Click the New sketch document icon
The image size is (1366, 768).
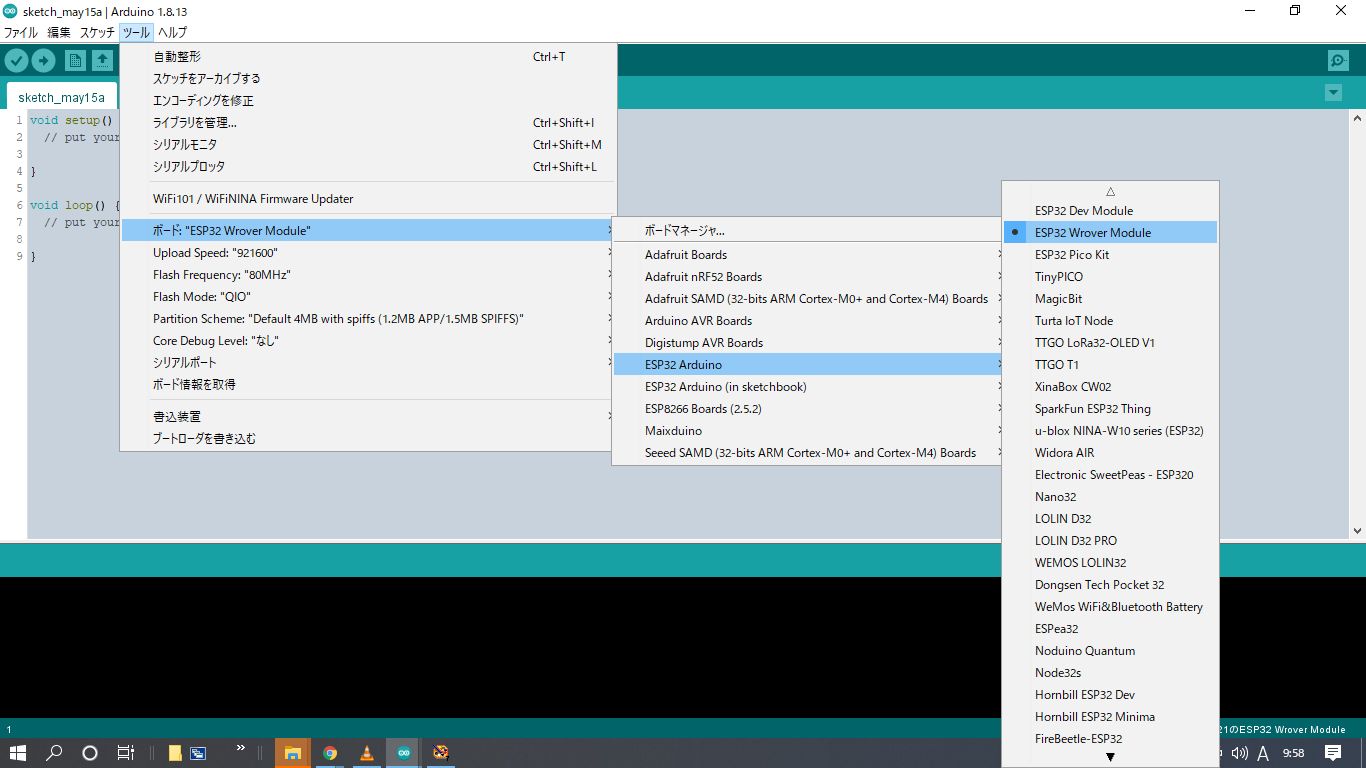(75, 61)
